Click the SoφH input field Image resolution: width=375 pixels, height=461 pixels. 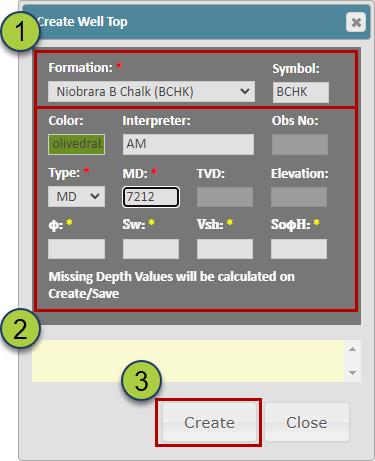(x=299, y=249)
